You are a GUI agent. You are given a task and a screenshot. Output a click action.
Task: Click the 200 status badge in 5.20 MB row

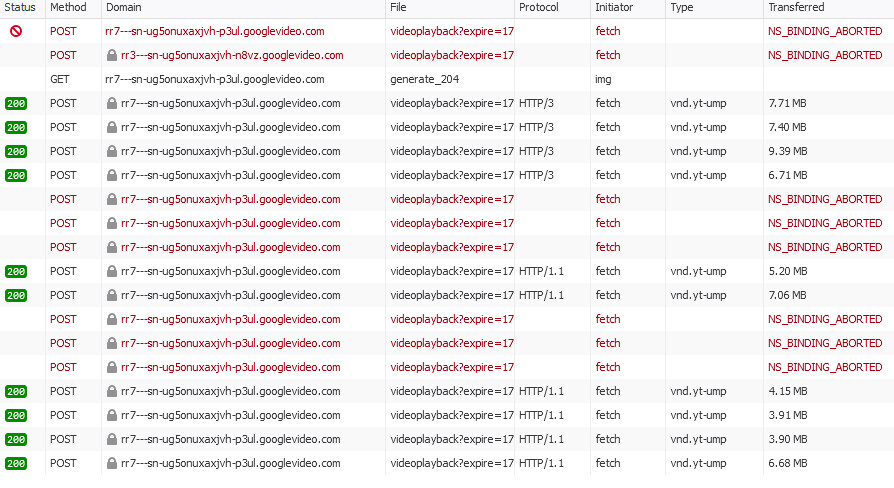[16, 272]
